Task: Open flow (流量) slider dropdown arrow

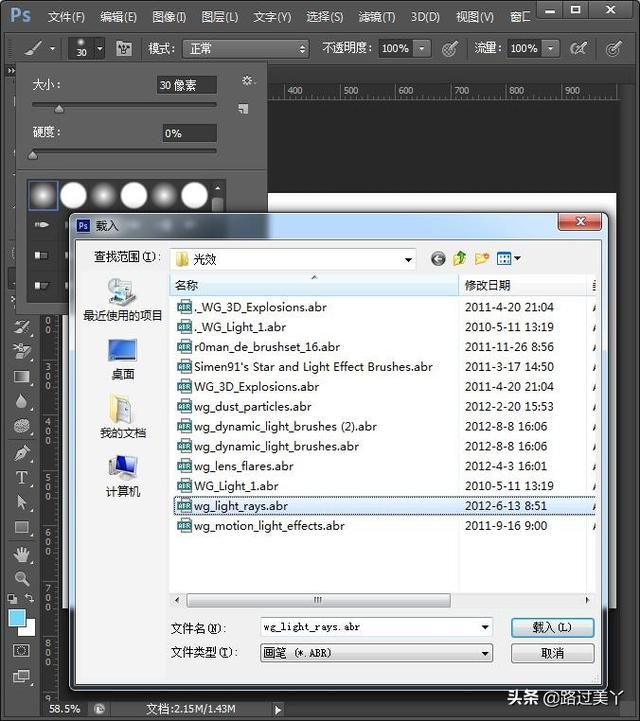Action: pos(550,48)
